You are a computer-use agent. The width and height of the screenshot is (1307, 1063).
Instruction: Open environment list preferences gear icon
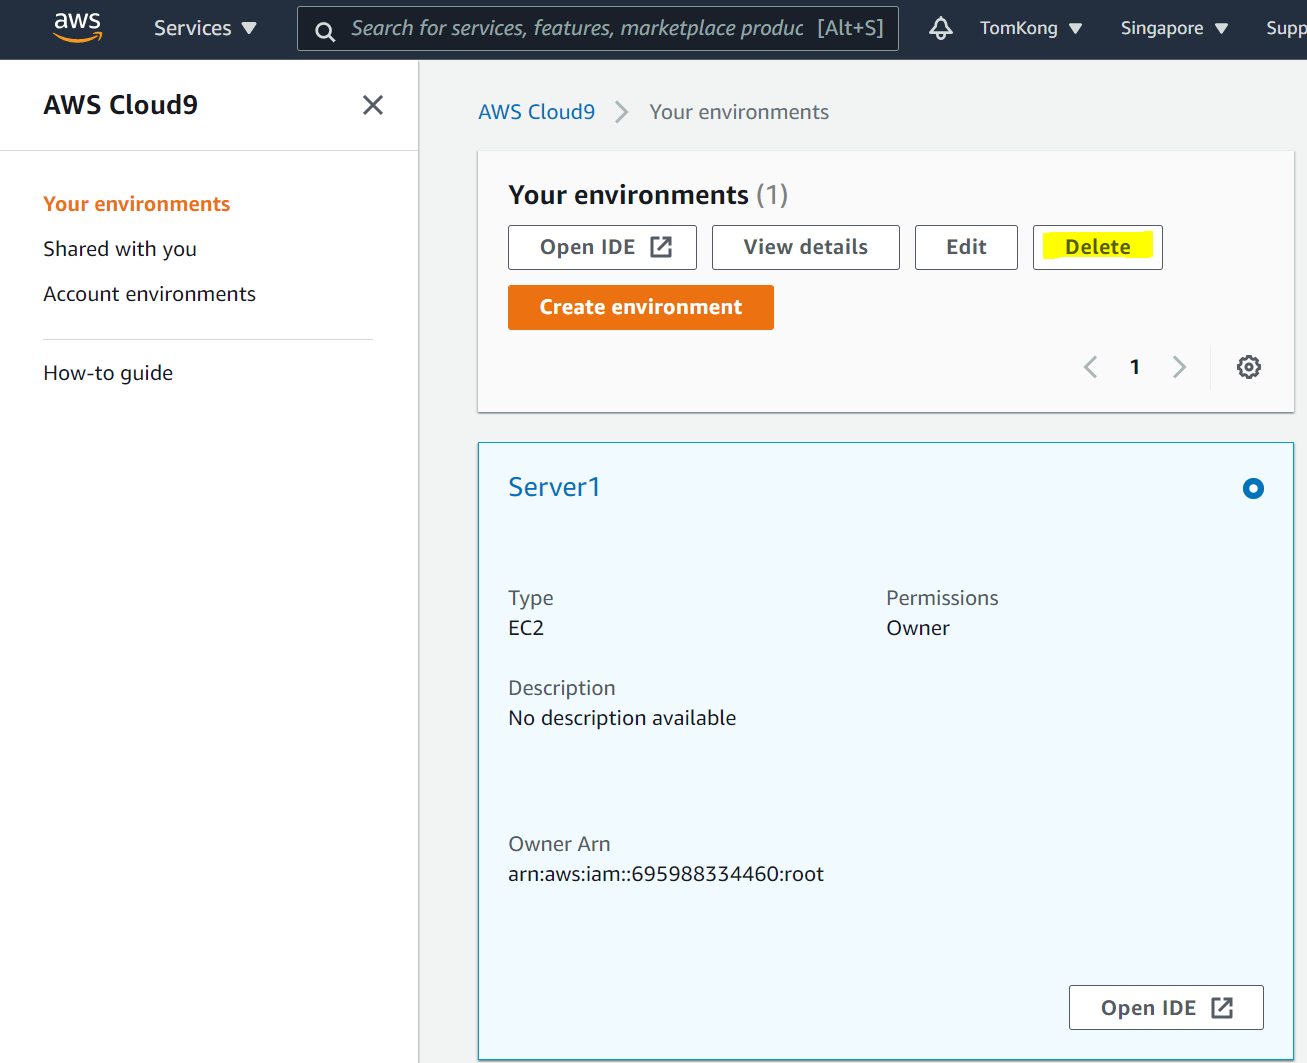[x=1248, y=367]
